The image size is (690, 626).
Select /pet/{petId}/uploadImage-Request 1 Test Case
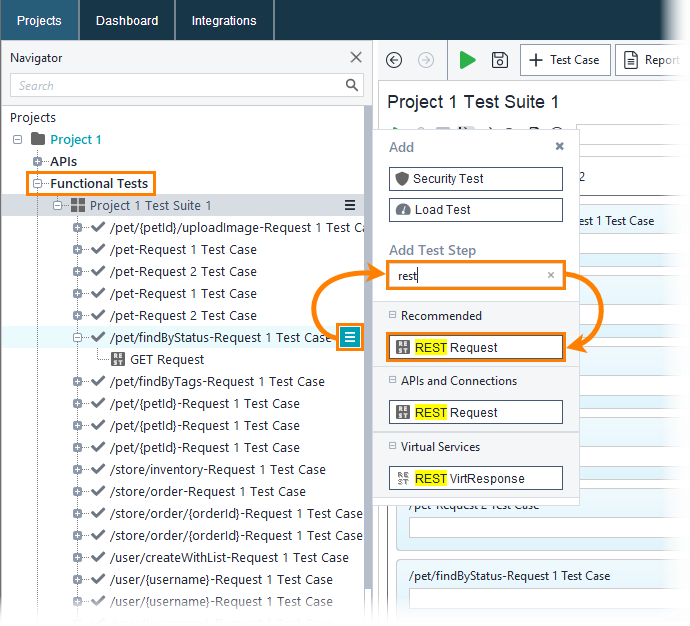coord(237,227)
